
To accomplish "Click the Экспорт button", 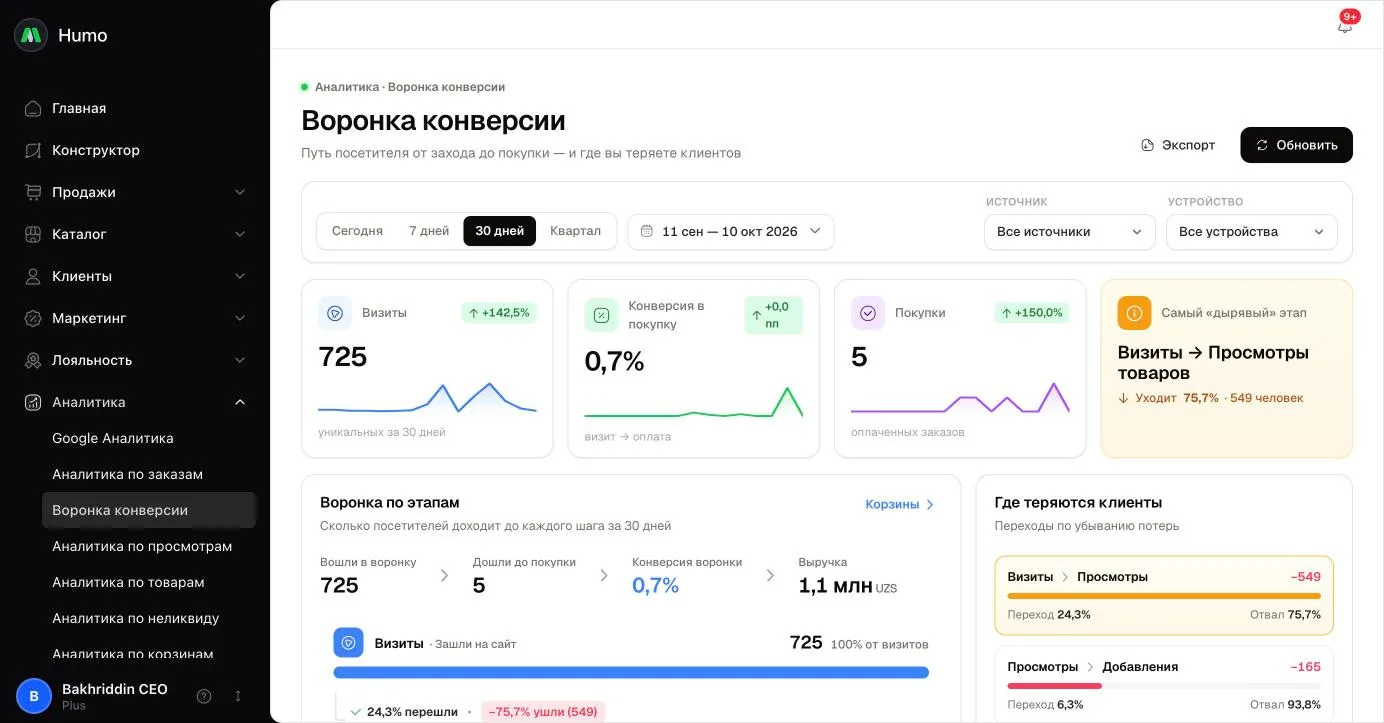I will tap(1178, 145).
